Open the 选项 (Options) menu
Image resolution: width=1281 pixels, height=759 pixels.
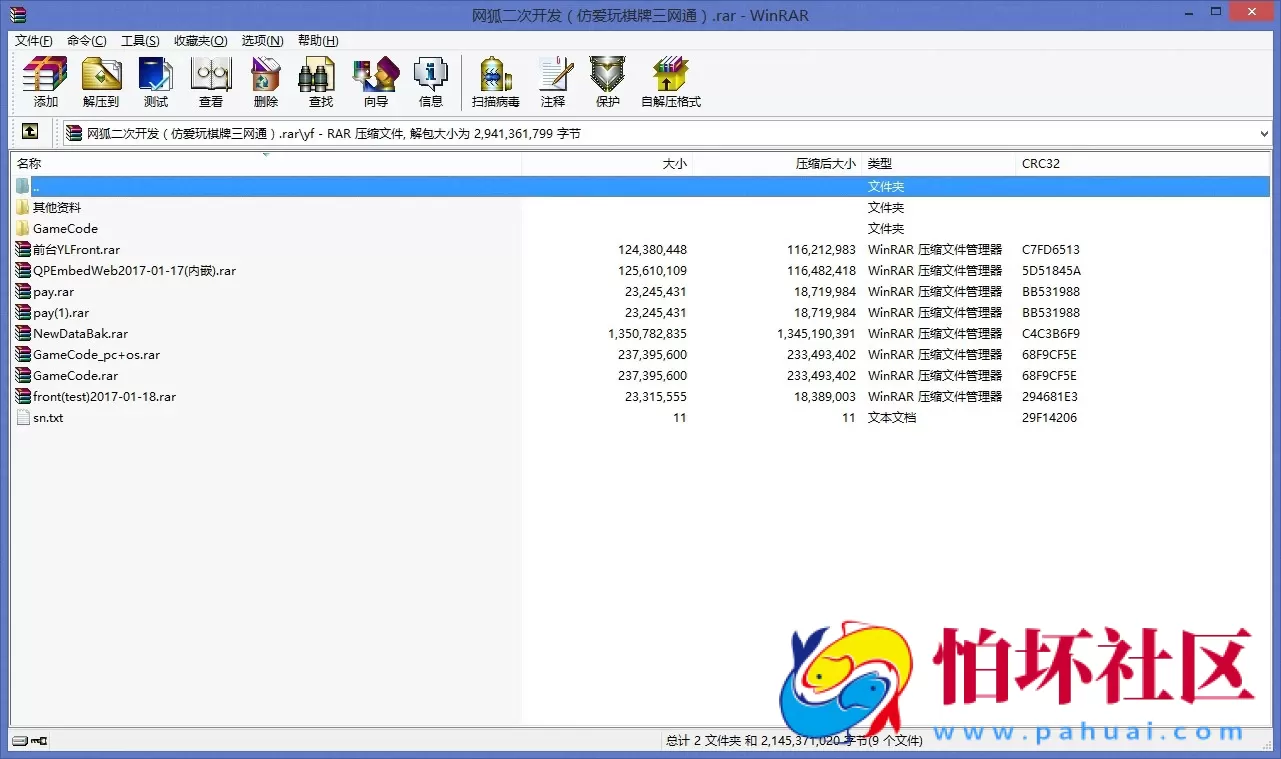tap(261, 40)
